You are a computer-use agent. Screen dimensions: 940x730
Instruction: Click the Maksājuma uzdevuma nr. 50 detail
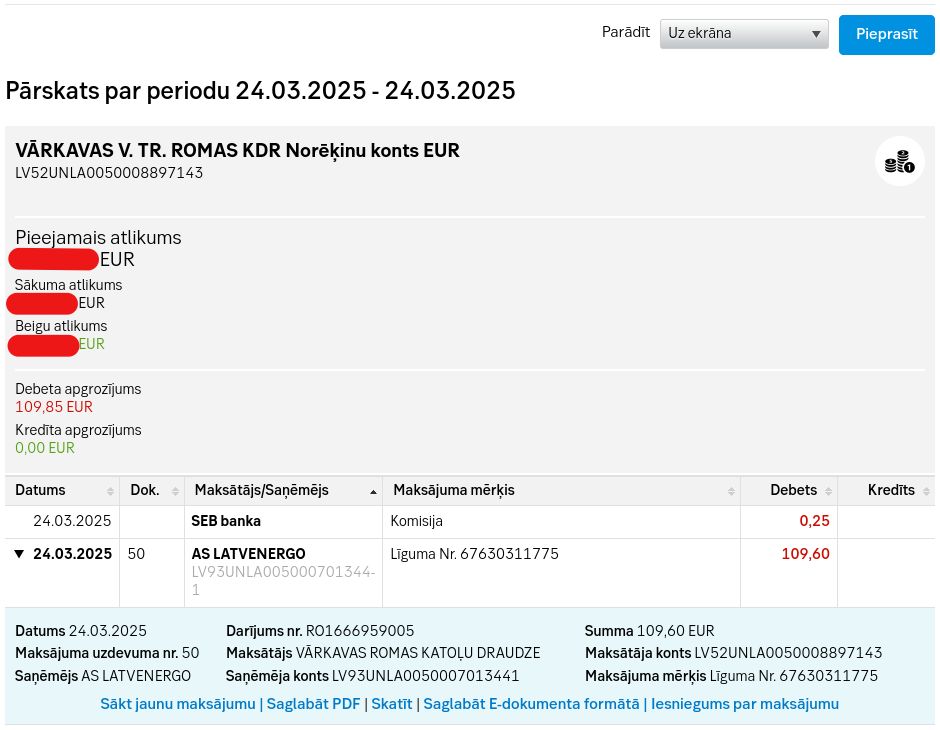(107, 653)
